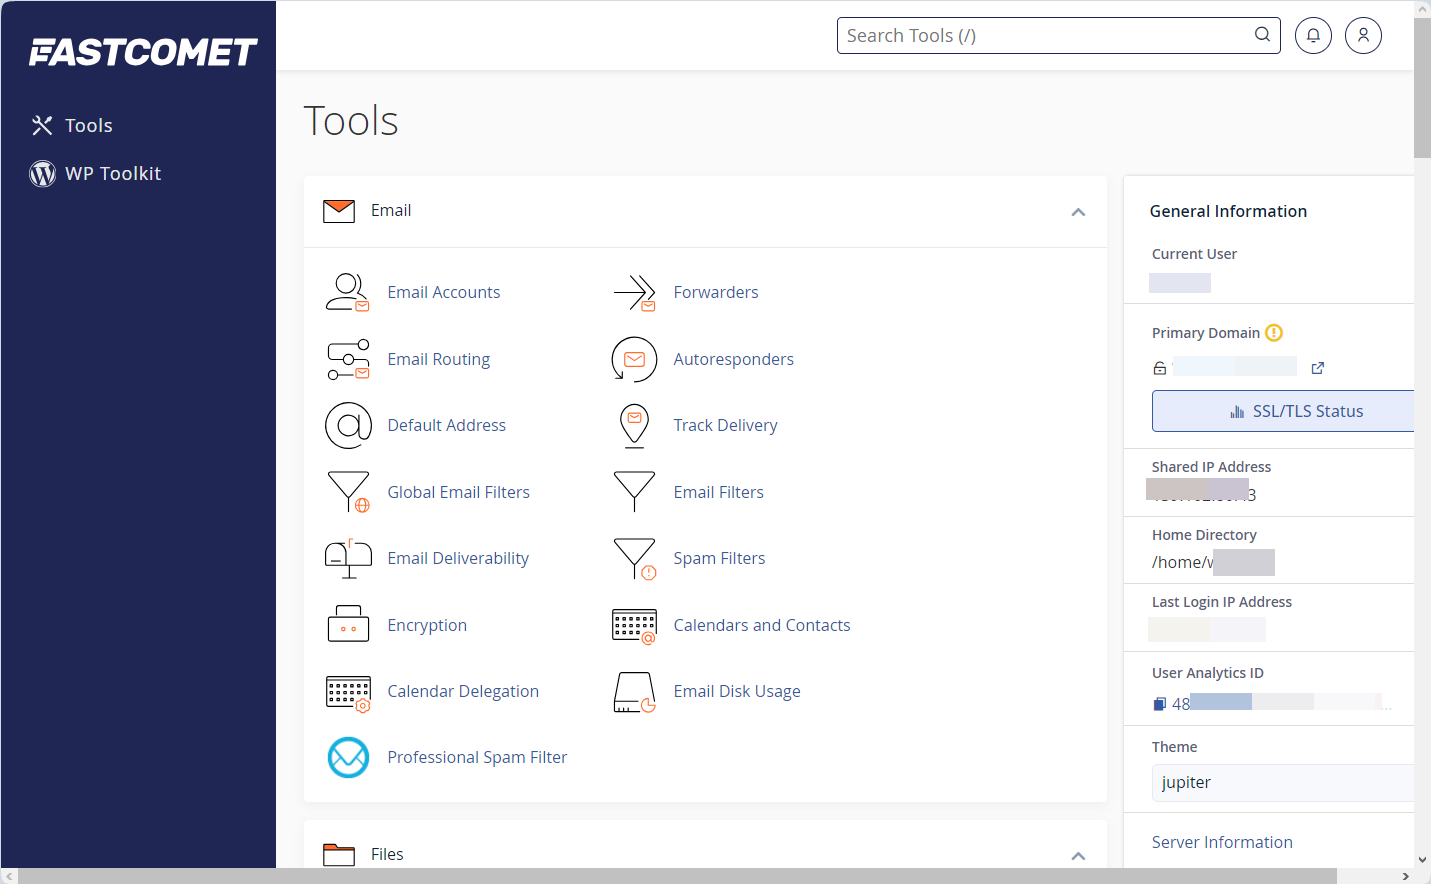Open the Email Routing icon
The width and height of the screenshot is (1431, 884).
[x=348, y=359]
